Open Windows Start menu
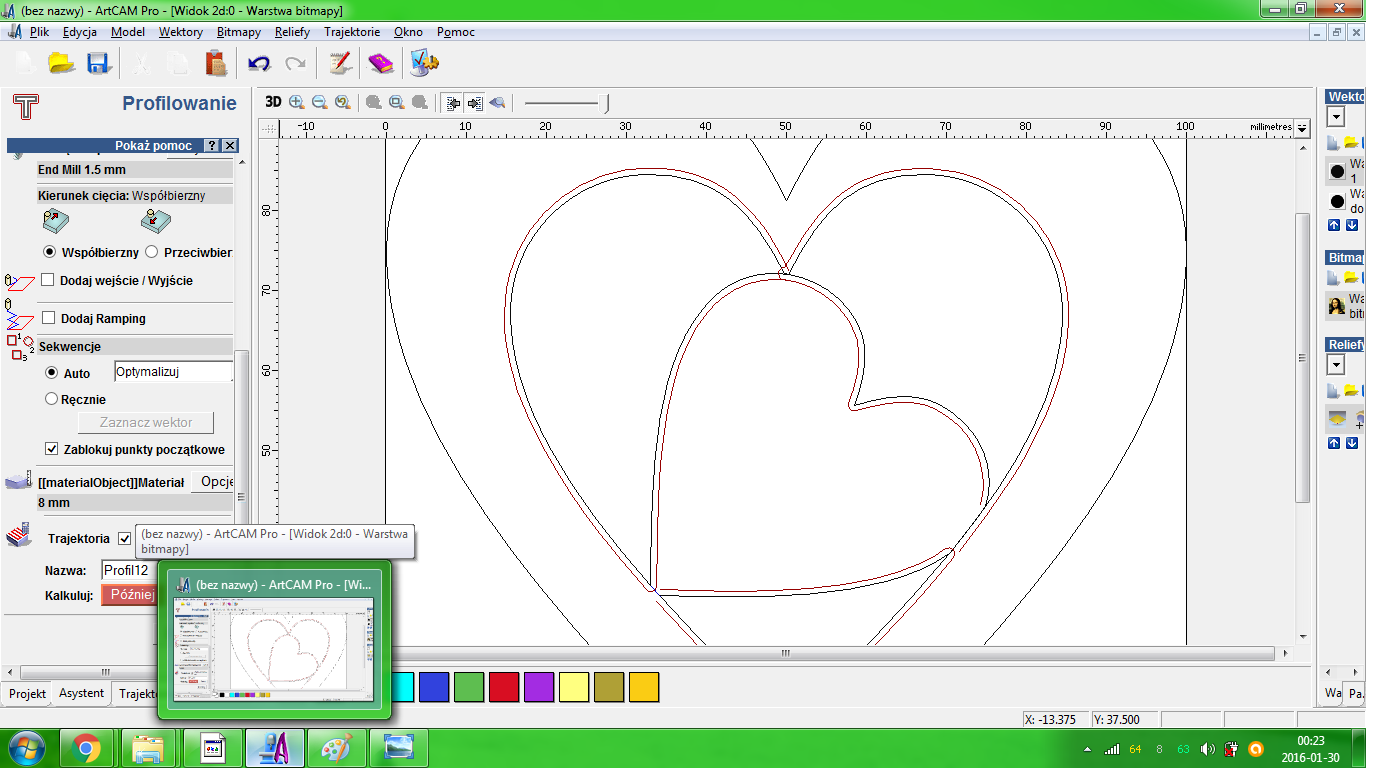 click(x=25, y=748)
